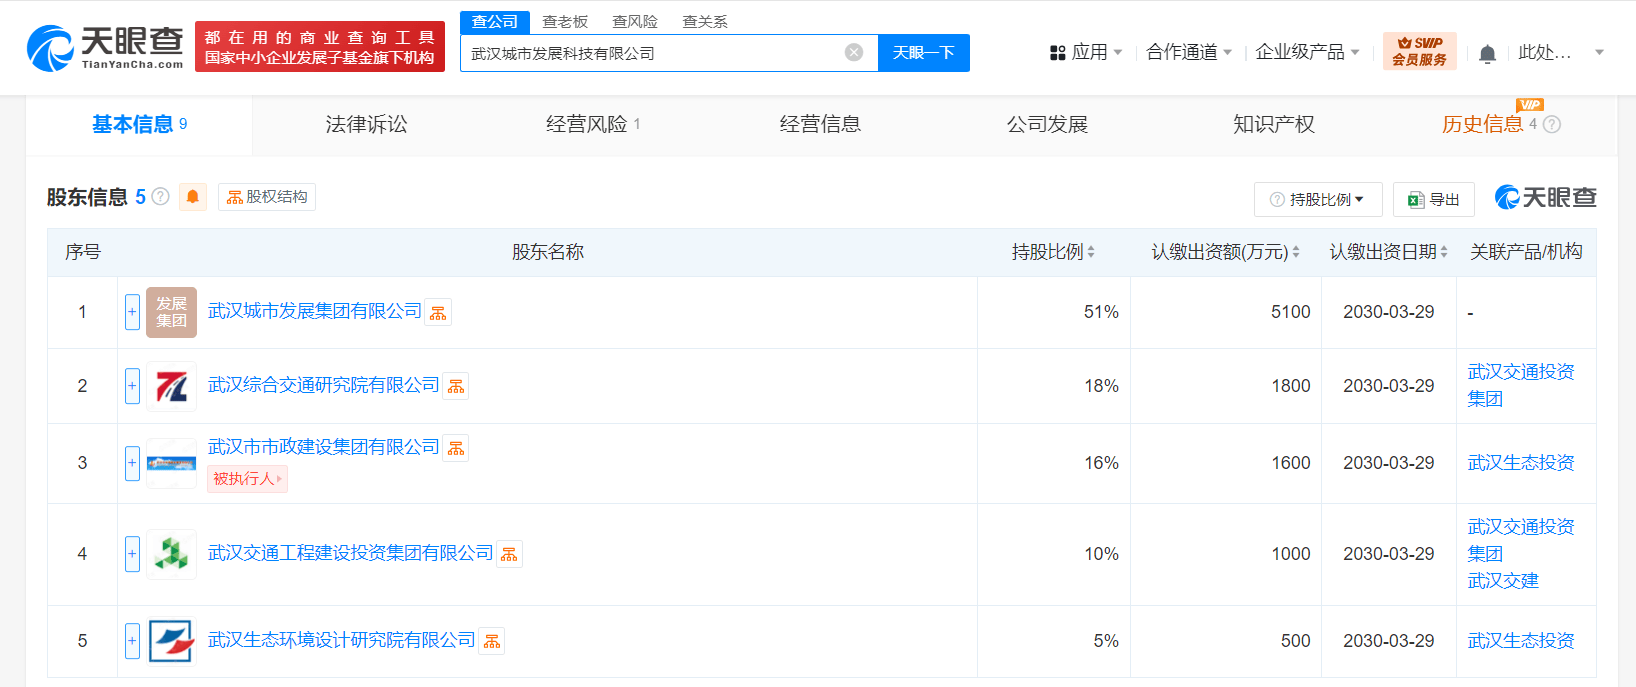1636x687 pixels.
Task: Open the SVIP 会员服务 badge
Action: [1419, 52]
